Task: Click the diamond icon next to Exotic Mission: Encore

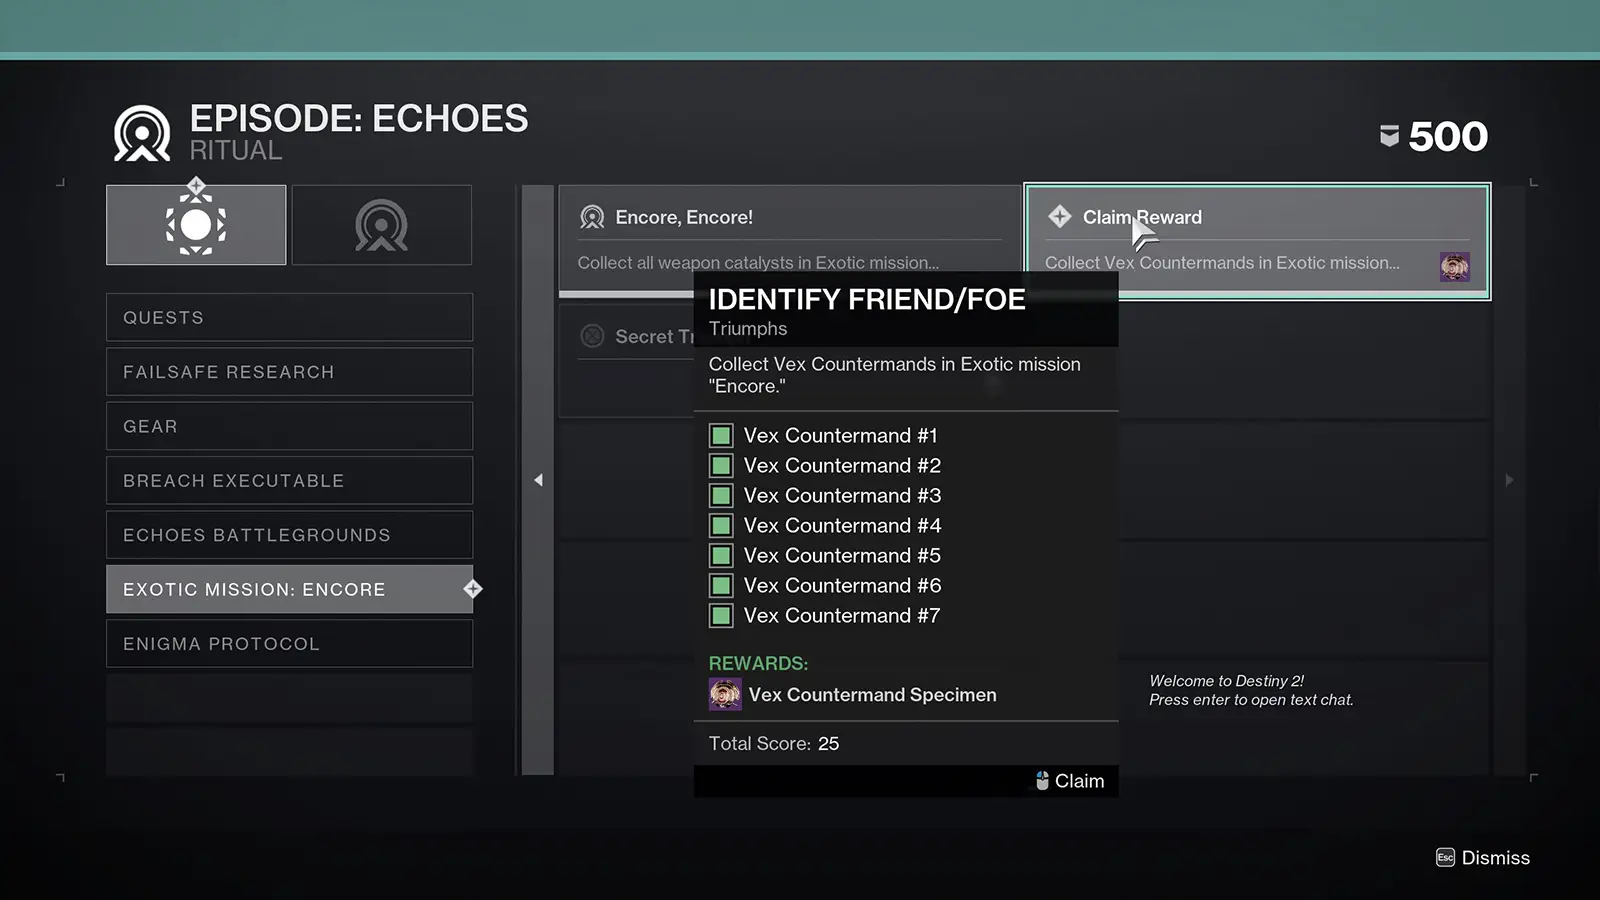Action: coord(473,589)
